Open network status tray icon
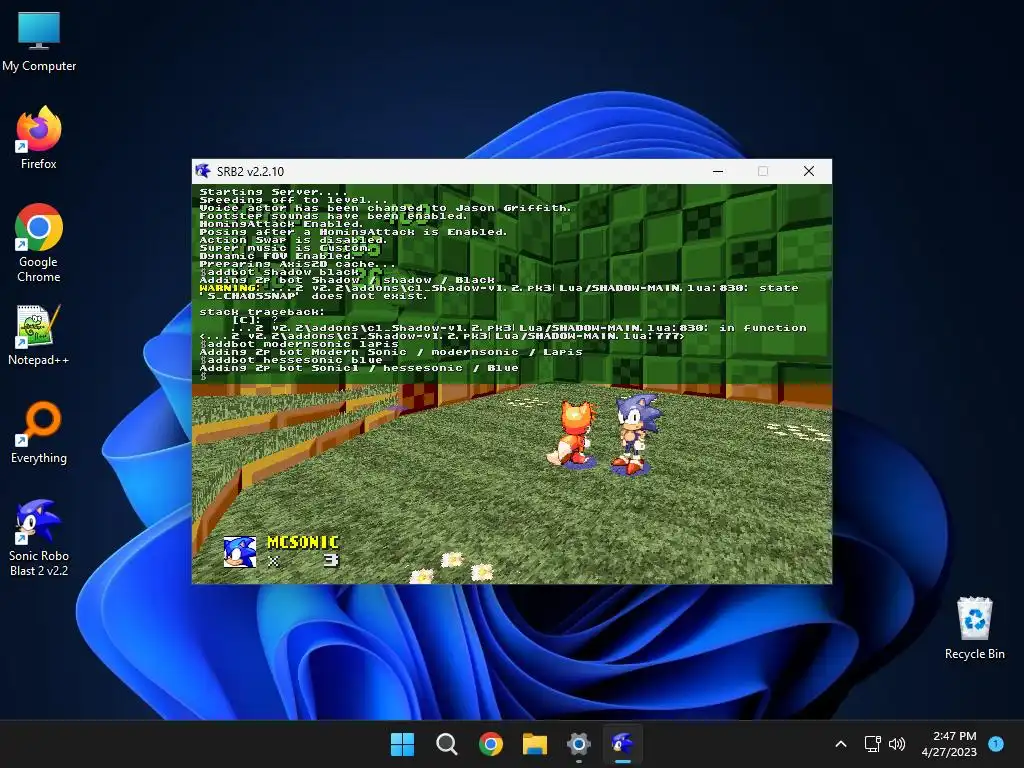The width and height of the screenshot is (1024, 768). coord(872,744)
